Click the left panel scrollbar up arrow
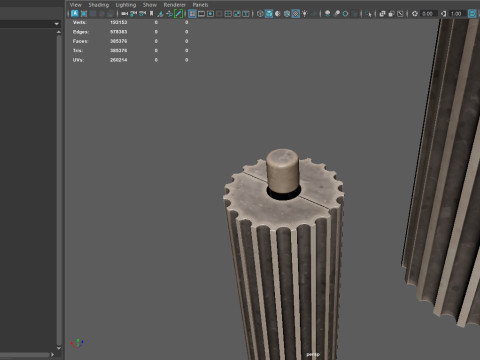The image size is (480, 360). click(x=59, y=32)
